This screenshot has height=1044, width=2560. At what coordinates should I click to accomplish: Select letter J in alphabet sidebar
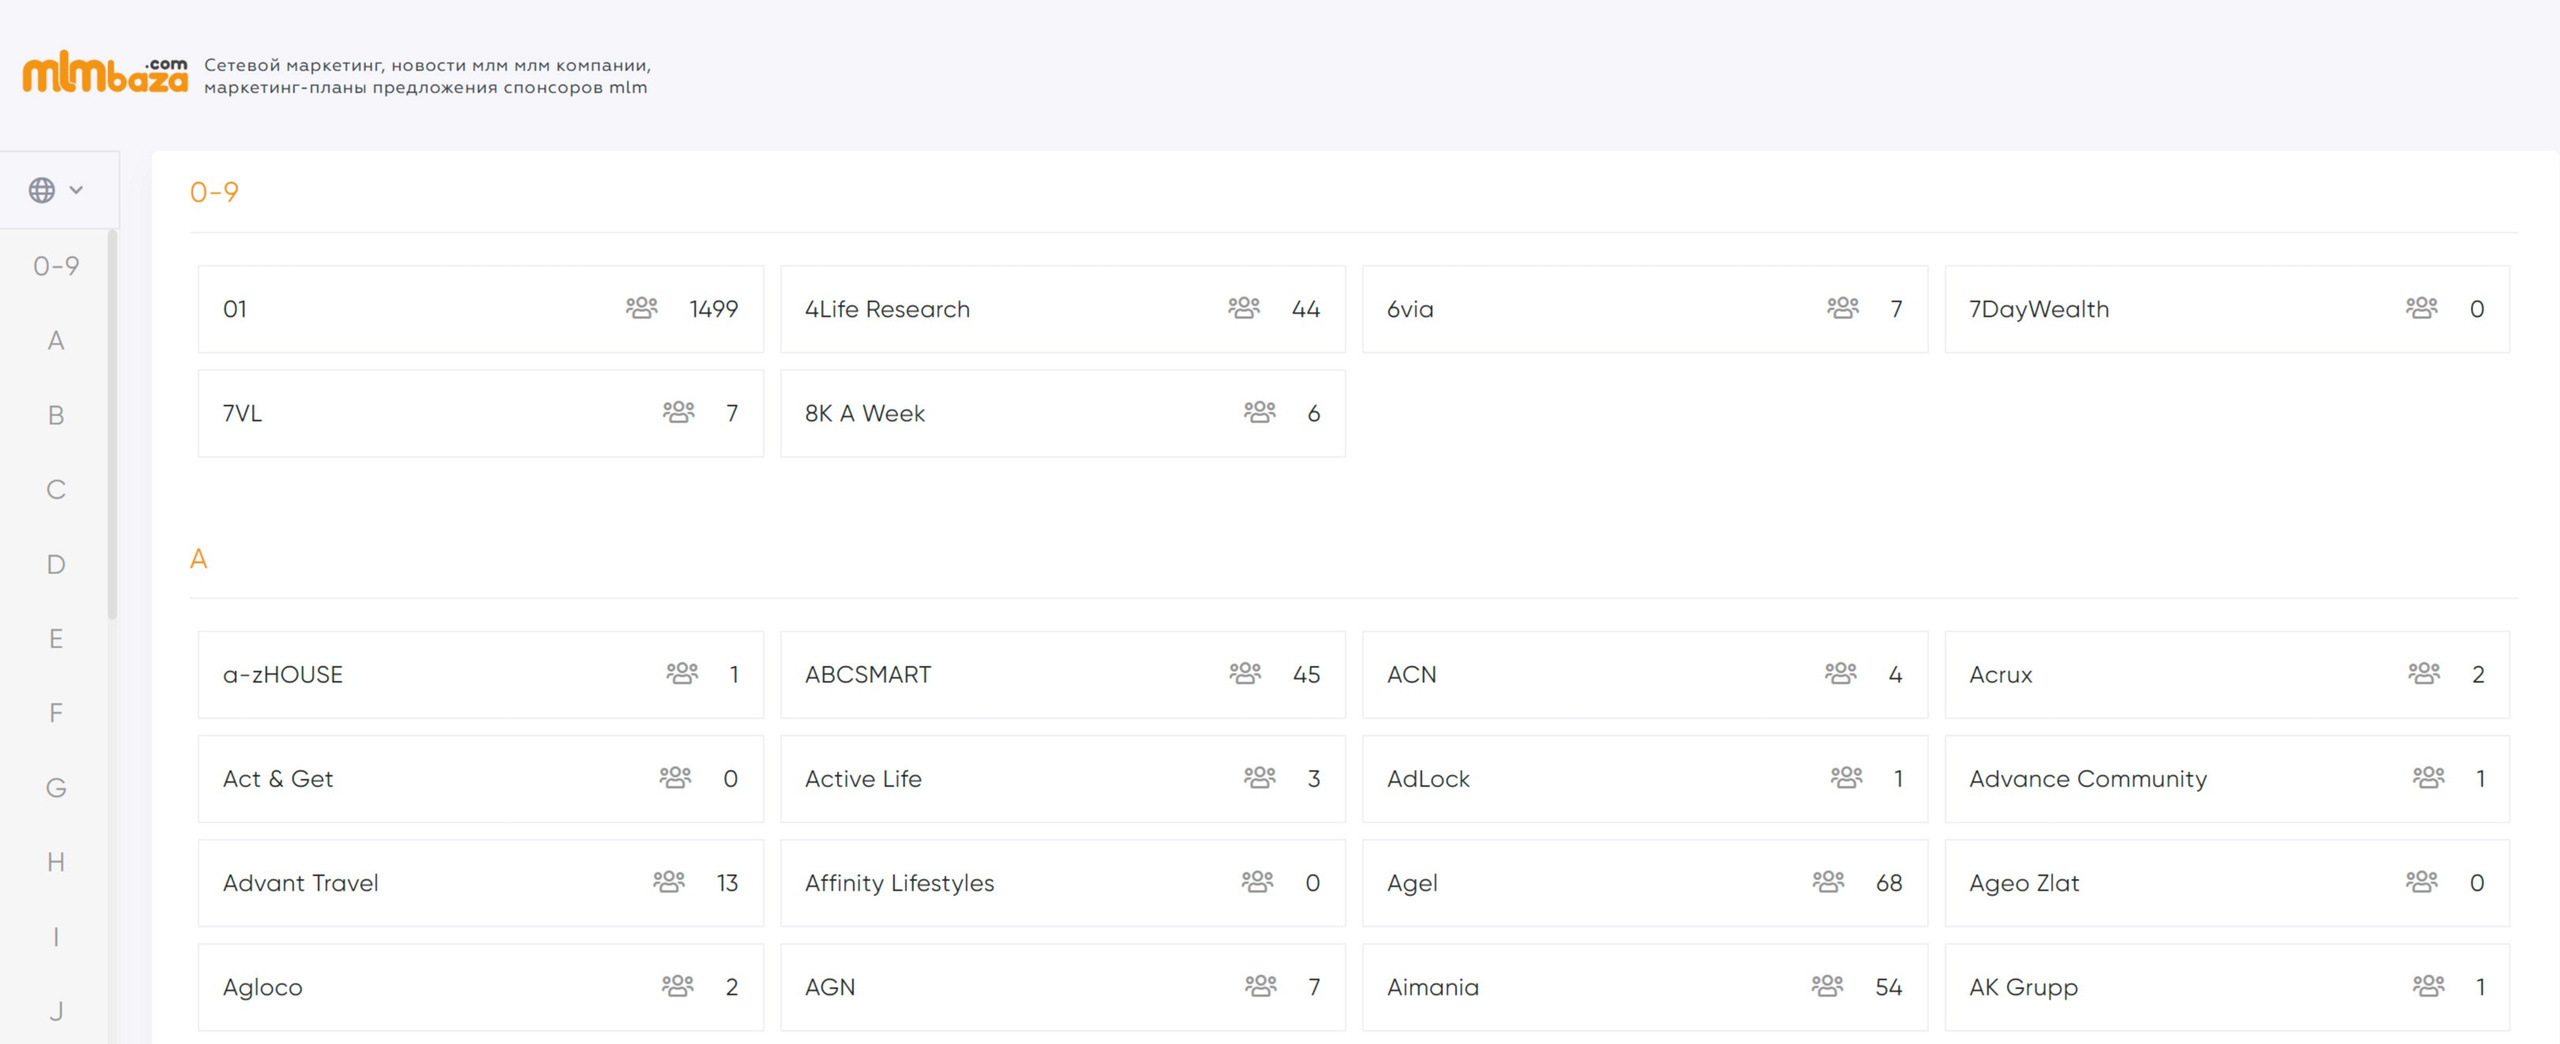pyautogui.click(x=56, y=1011)
